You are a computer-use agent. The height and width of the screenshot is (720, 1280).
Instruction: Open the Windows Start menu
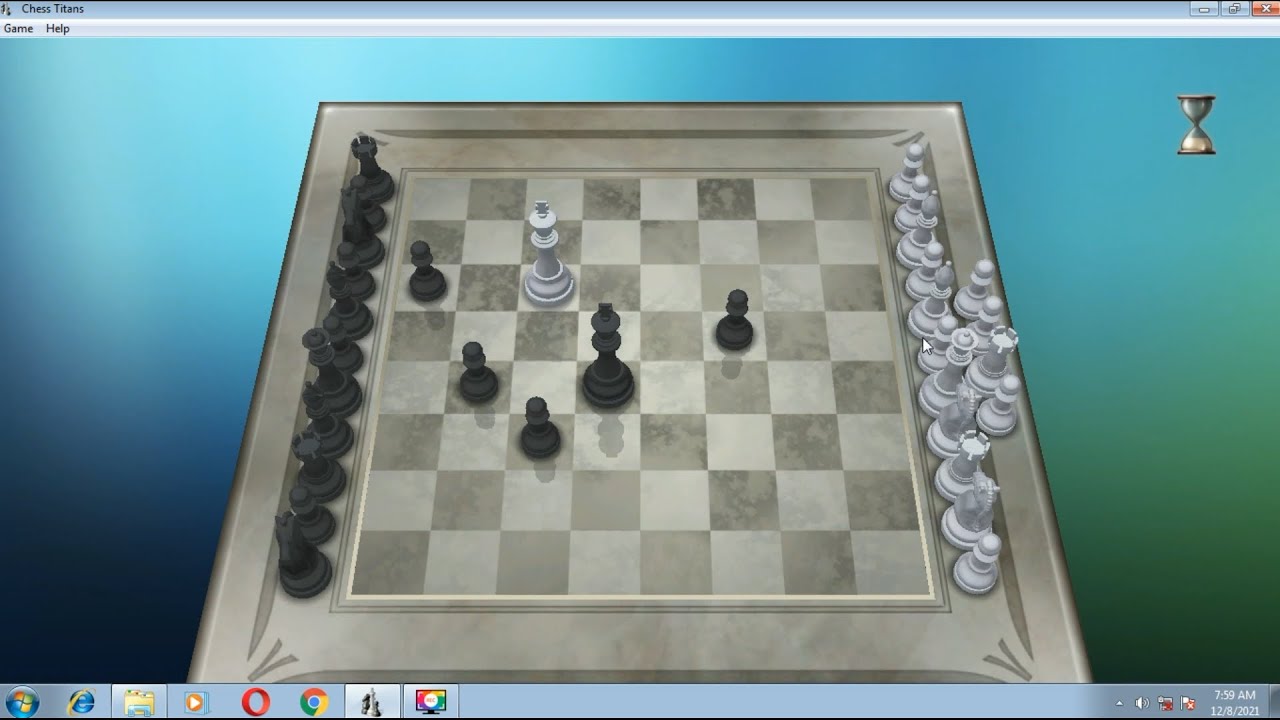coord(22,702)
